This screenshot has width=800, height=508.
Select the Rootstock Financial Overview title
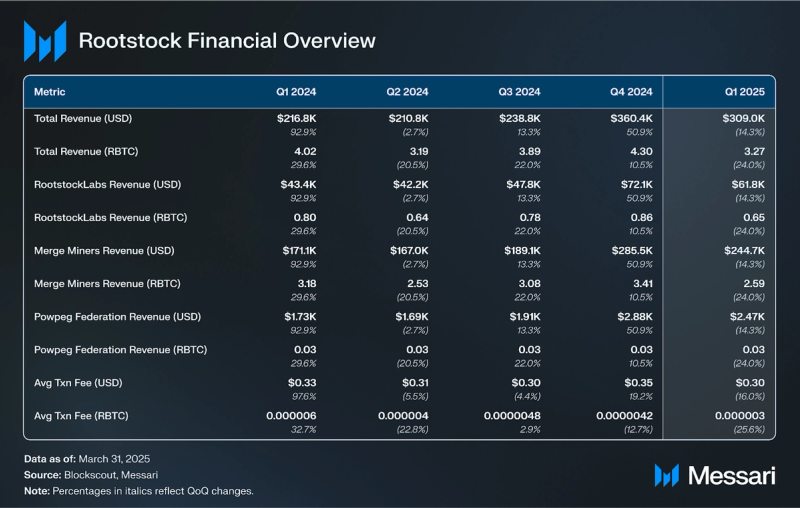click(x=227, y=41)
